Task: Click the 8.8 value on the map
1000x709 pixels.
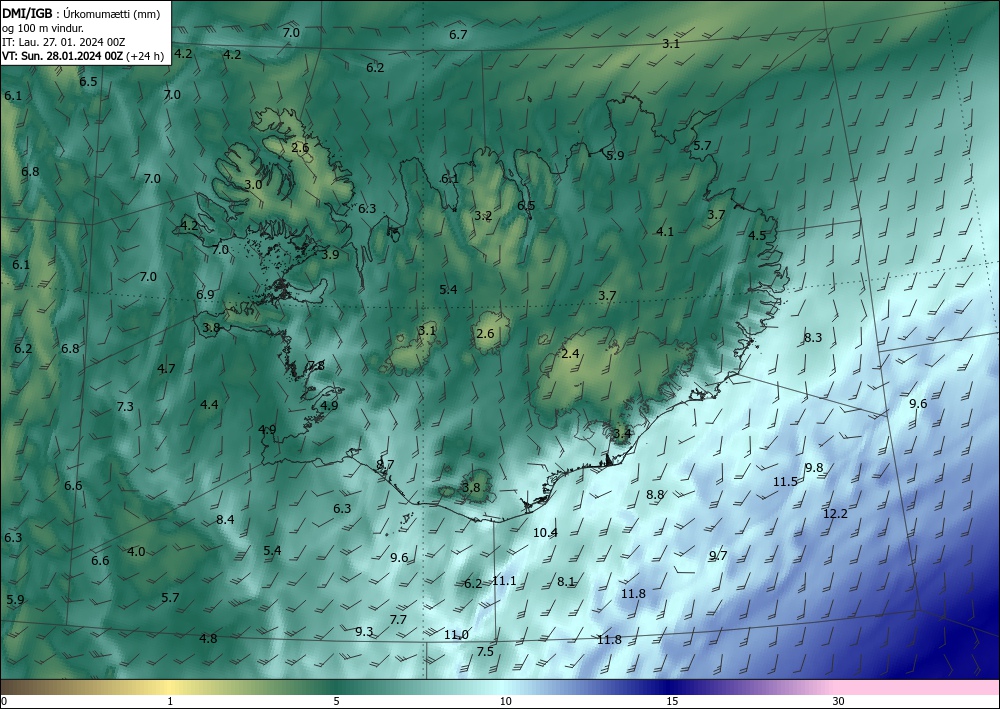Action: (655, 495)
